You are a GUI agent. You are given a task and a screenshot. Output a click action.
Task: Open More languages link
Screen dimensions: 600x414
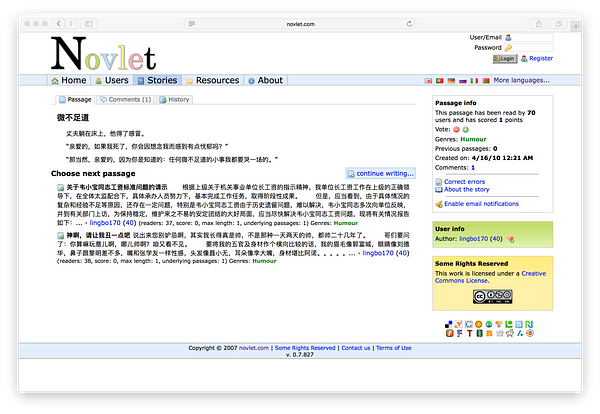pos(521,80)
